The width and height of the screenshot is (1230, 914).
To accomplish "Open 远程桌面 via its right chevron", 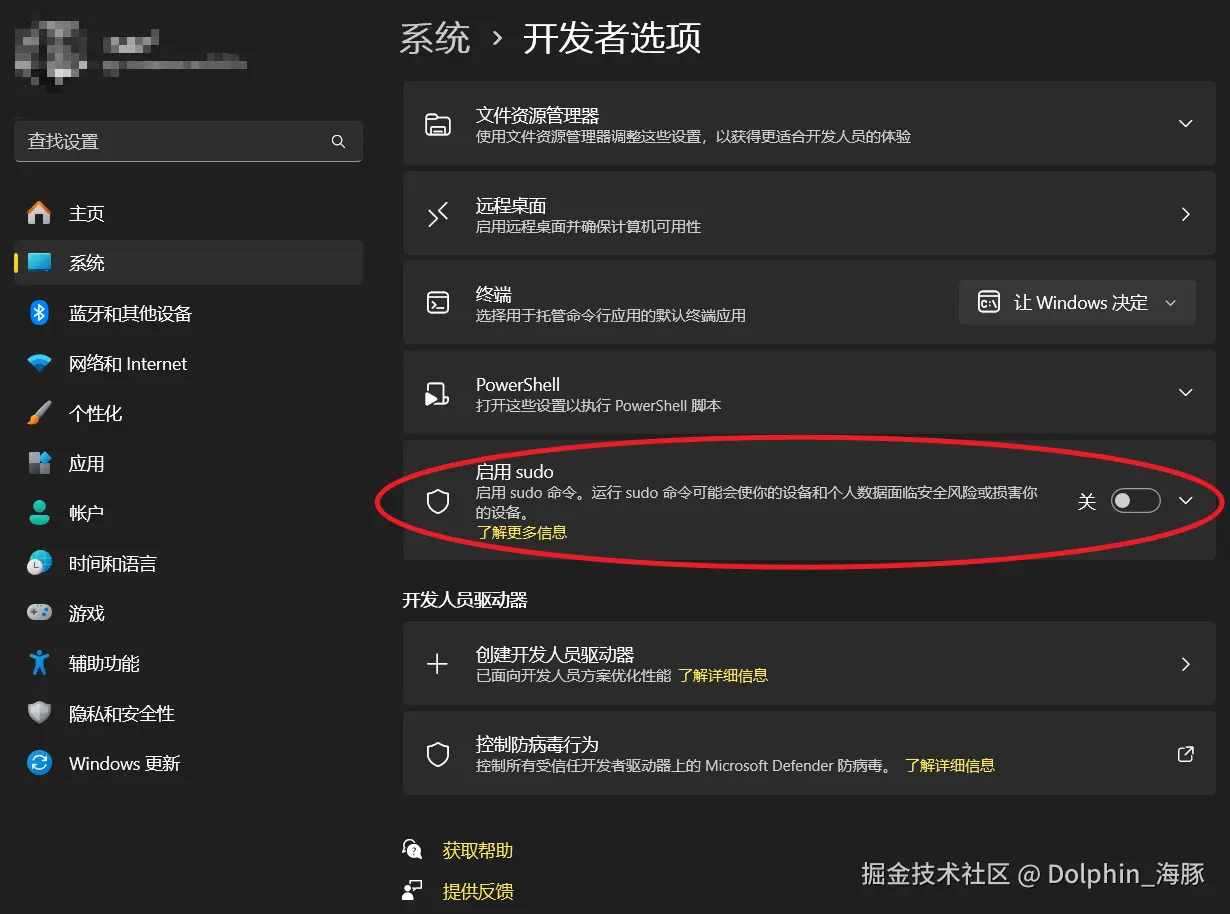I will (x=1186, y=214).
